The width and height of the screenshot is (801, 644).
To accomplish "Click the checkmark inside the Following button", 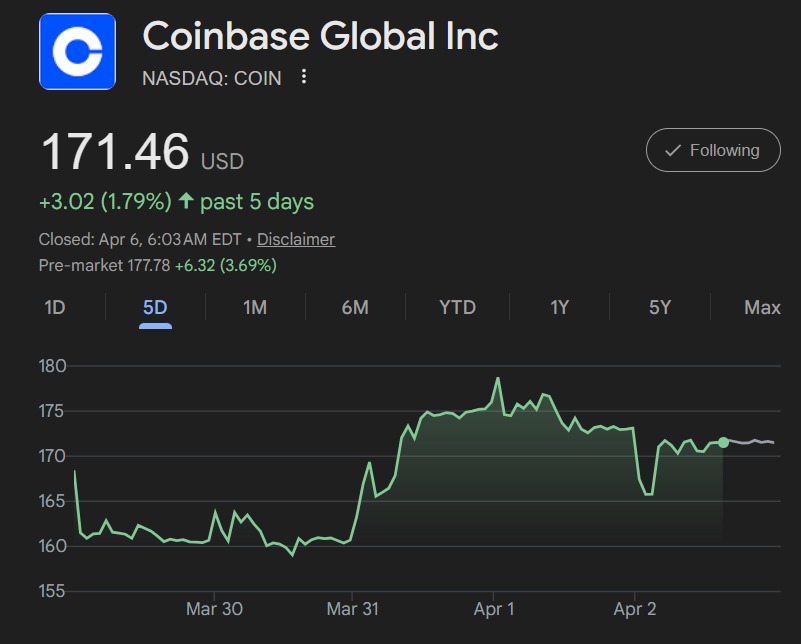I will pos(671,149).
